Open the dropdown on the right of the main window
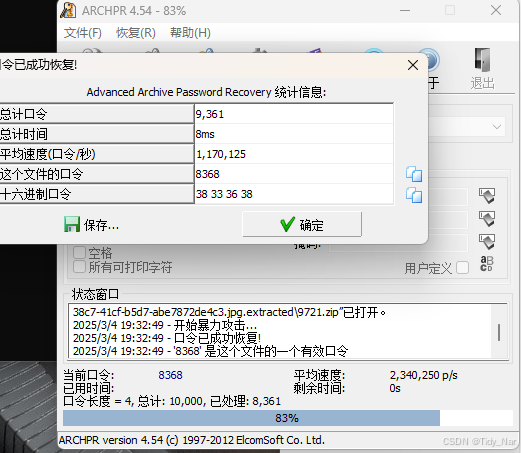The image size is (521, 453). coord(497,127)
